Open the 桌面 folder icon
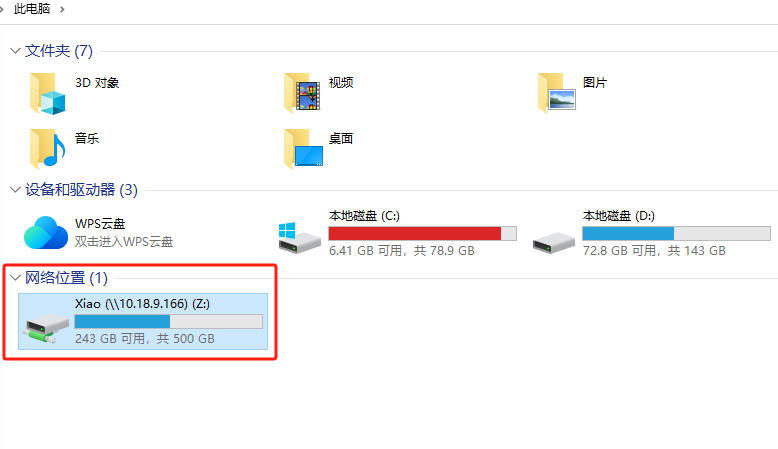The height and width of the screenshot is (449, 778). click(303, 148)
